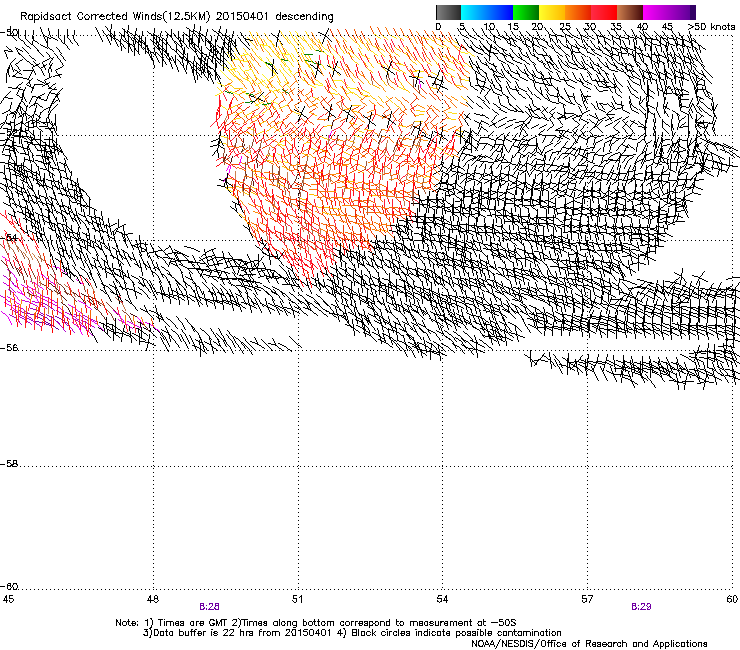The width and height of the screenshot is (740, 650).
Task: Click the '35' label under the color legend
Action: [616, 27]
